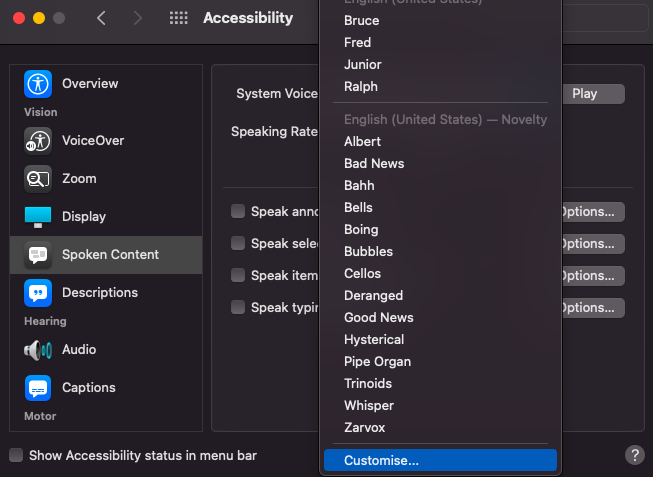Open the Descriptions icon in sidebar
Viewport: 653px width, 477px height.
click(38, 293)
